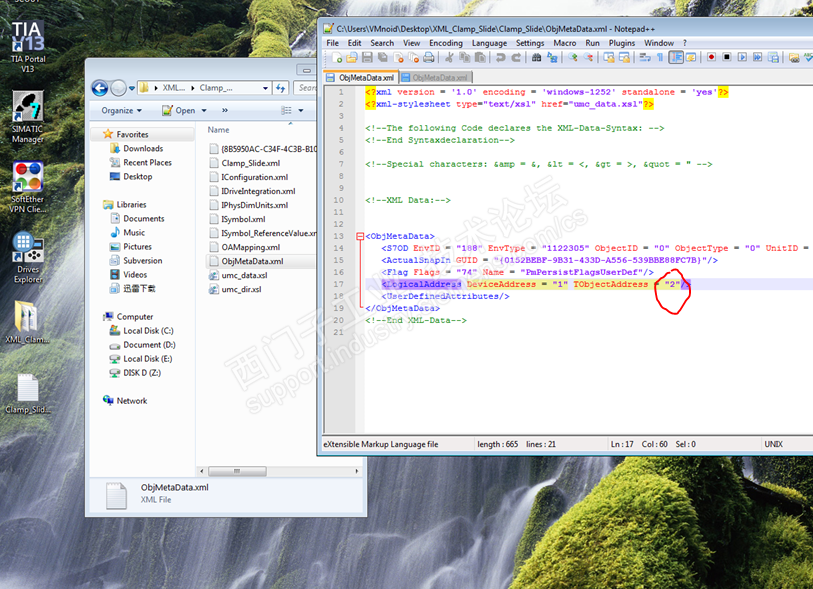The image size is (813, 589).
Task: Start macro recording with red record icon
Action: point(711,58)
